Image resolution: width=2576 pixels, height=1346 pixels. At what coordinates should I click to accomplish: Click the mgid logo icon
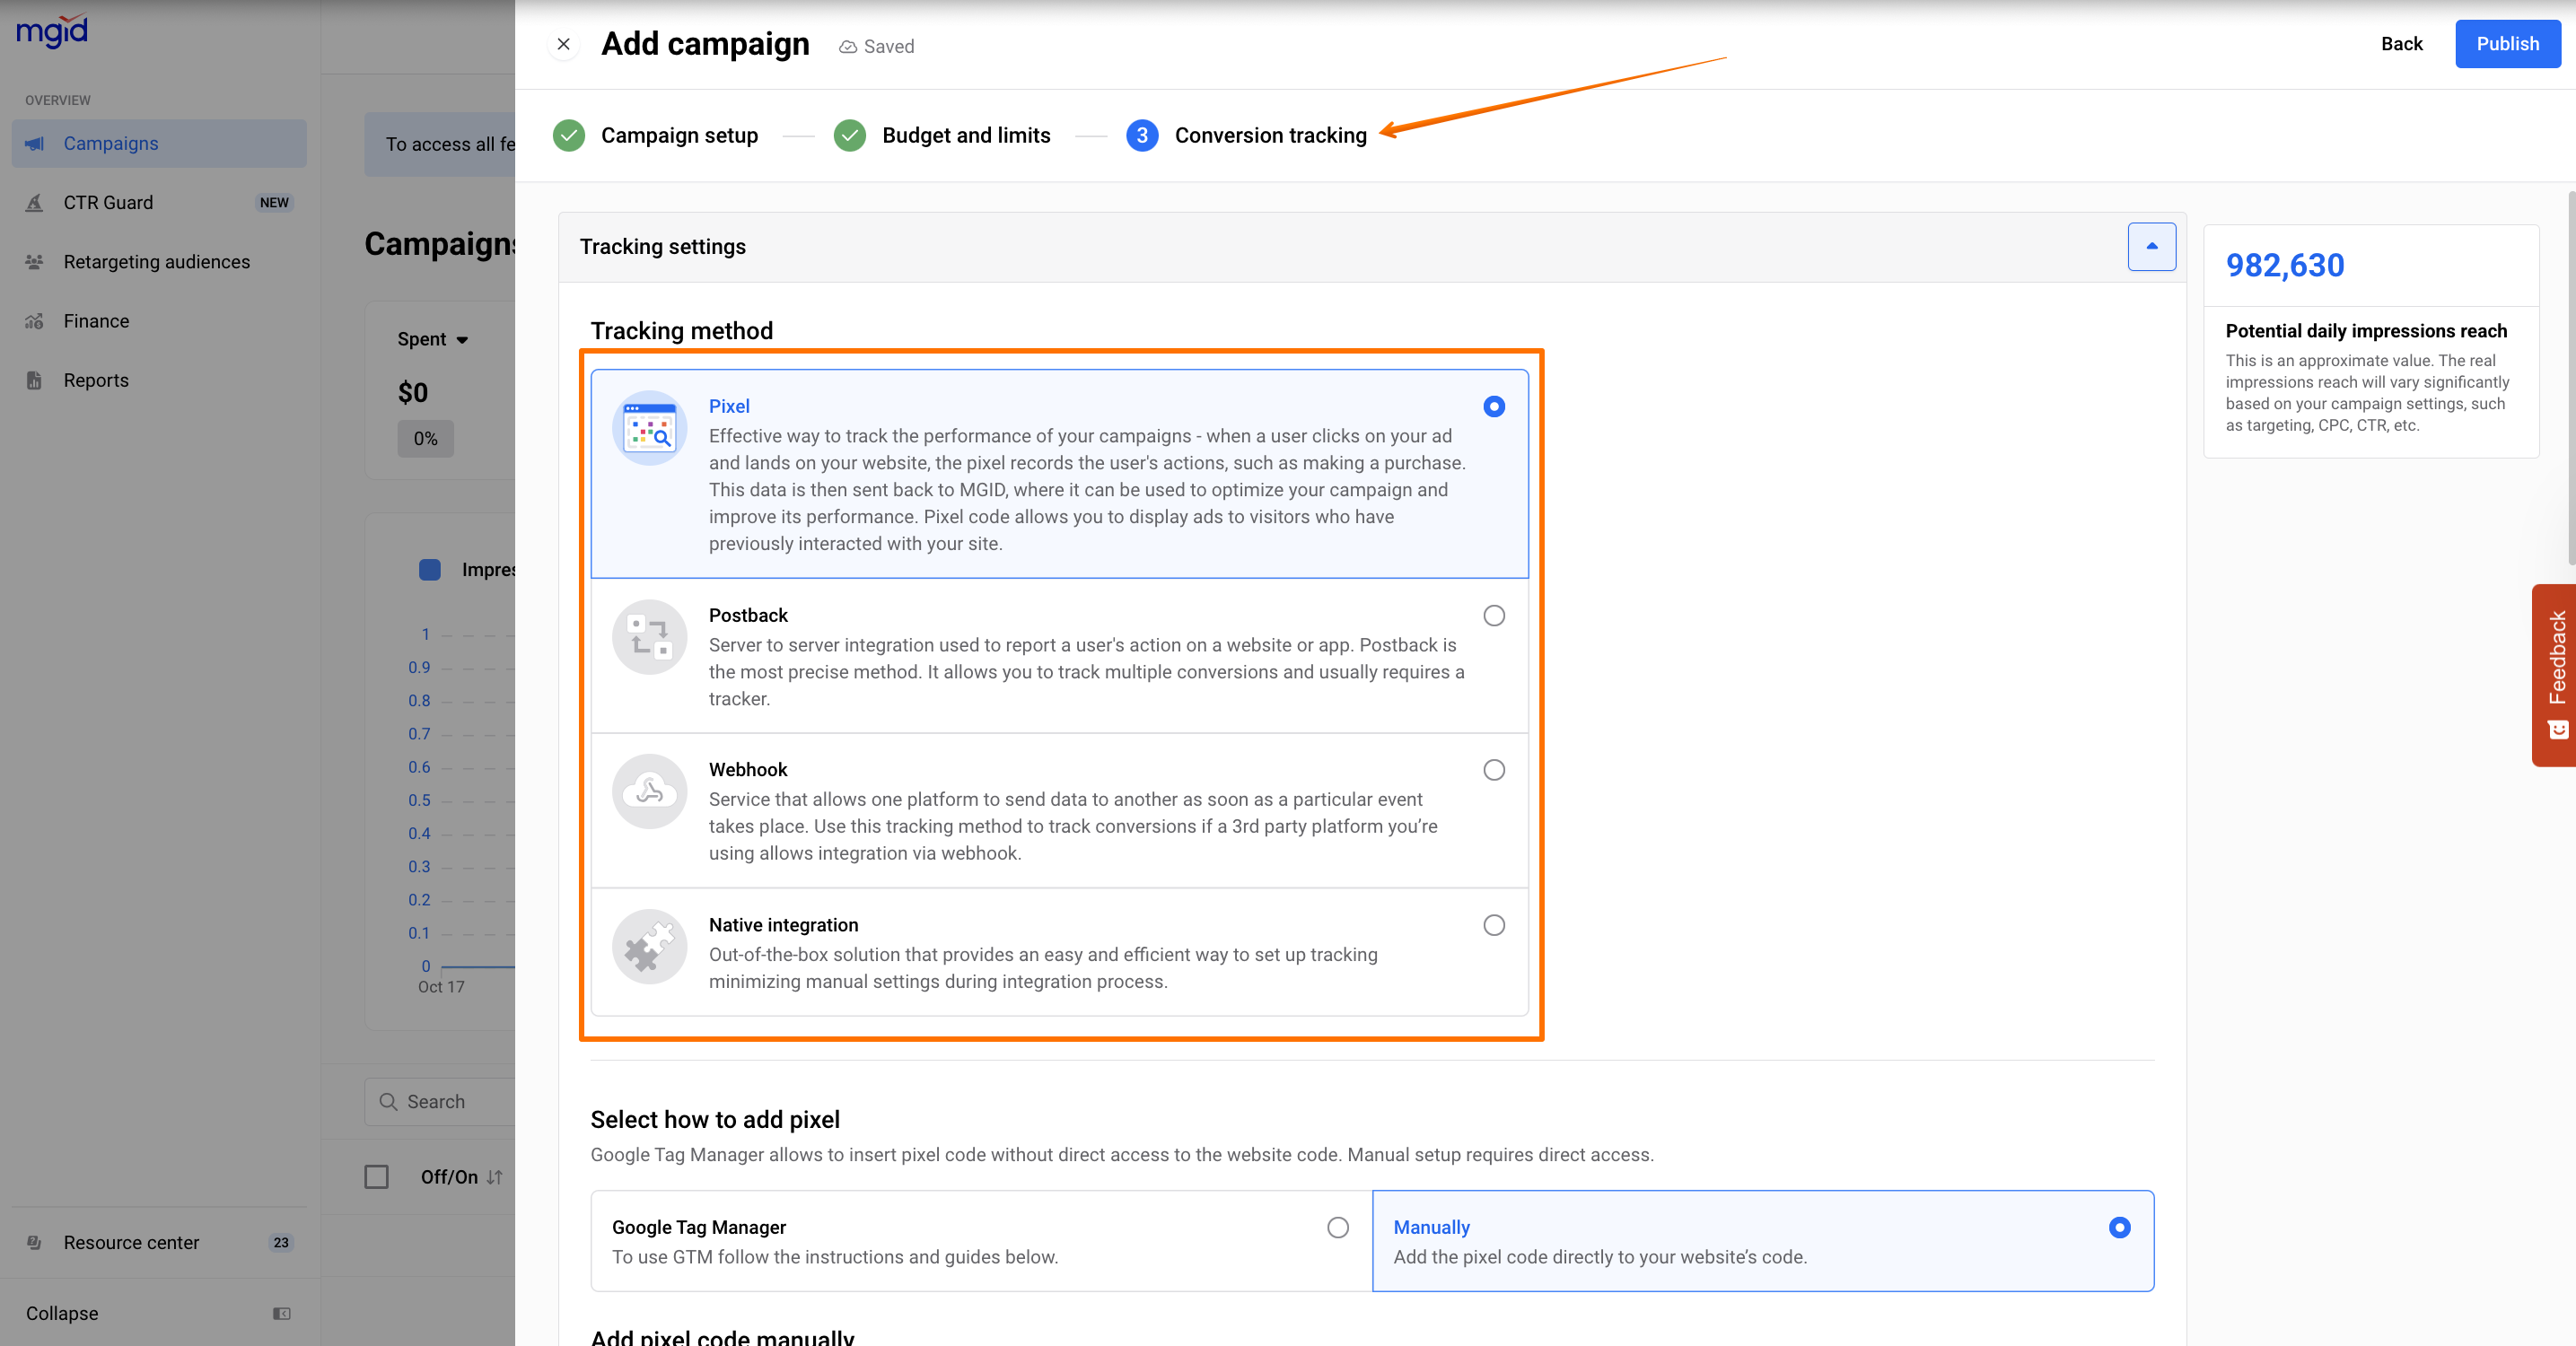tap(52, 32)
